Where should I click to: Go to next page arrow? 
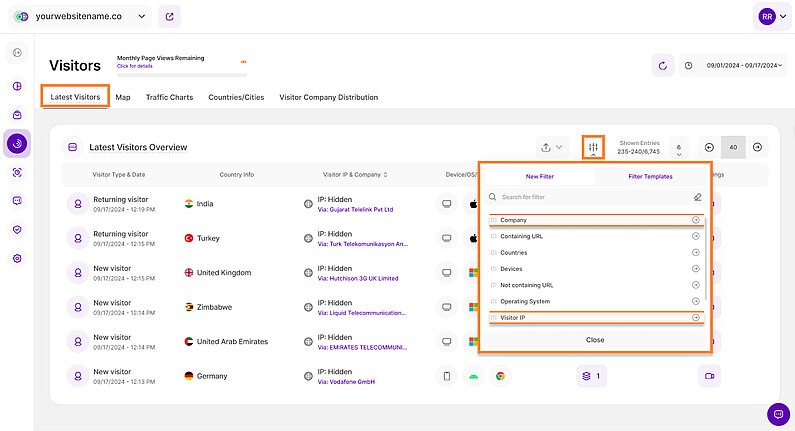(758, 147)
